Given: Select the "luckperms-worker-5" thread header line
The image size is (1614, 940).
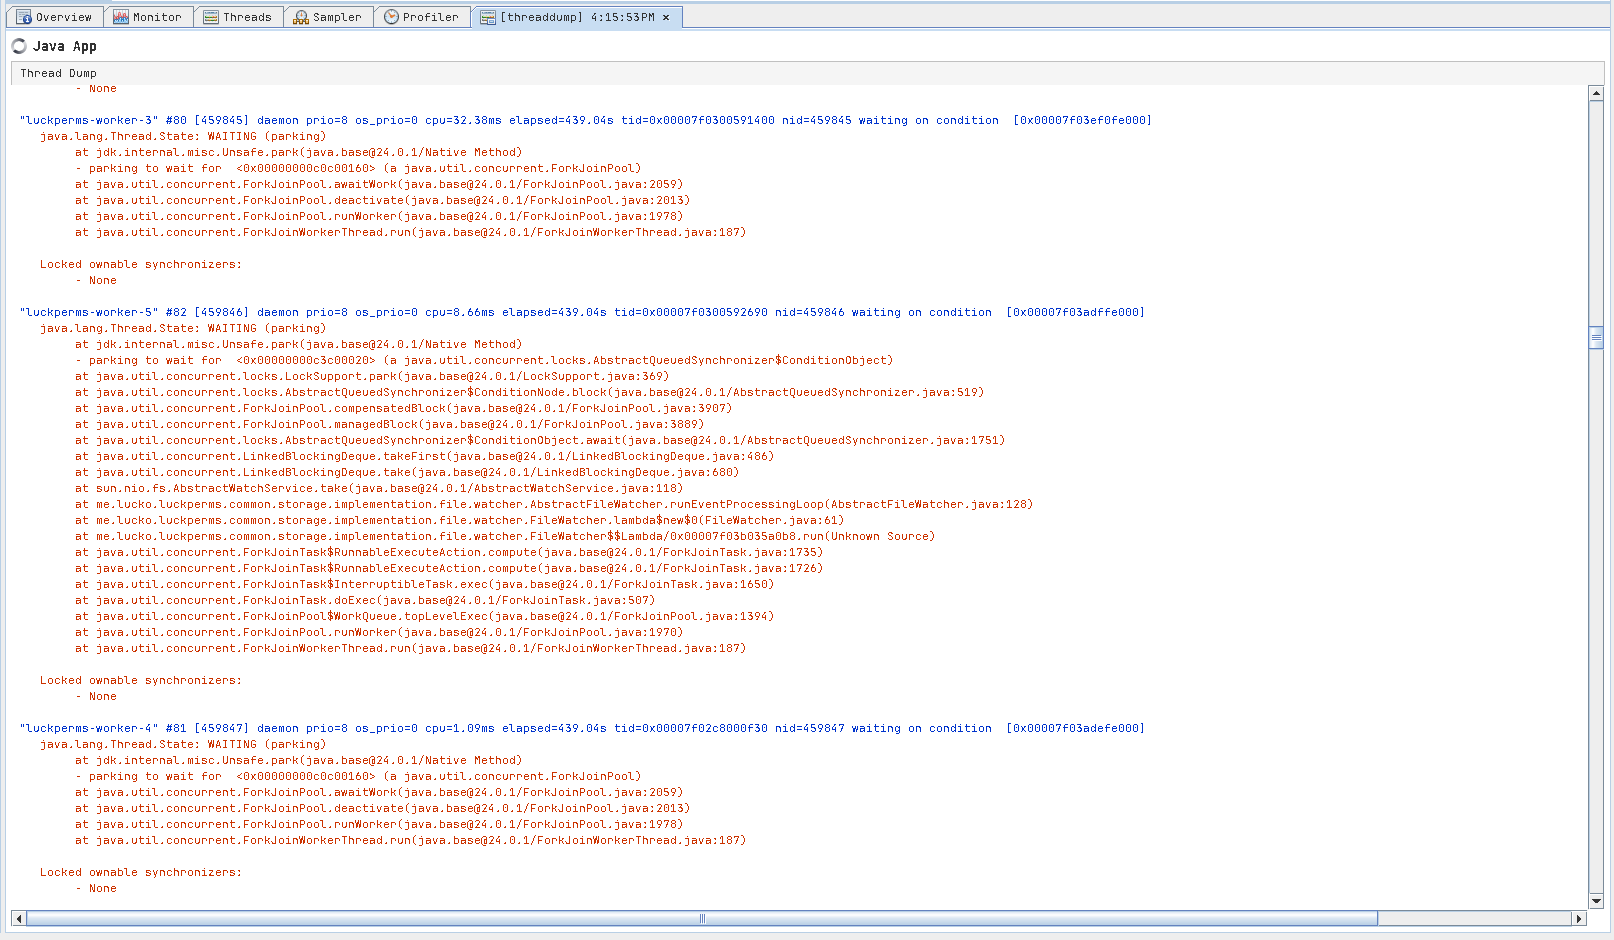Looking at the screenshot, I should click(x=582, y=312).
